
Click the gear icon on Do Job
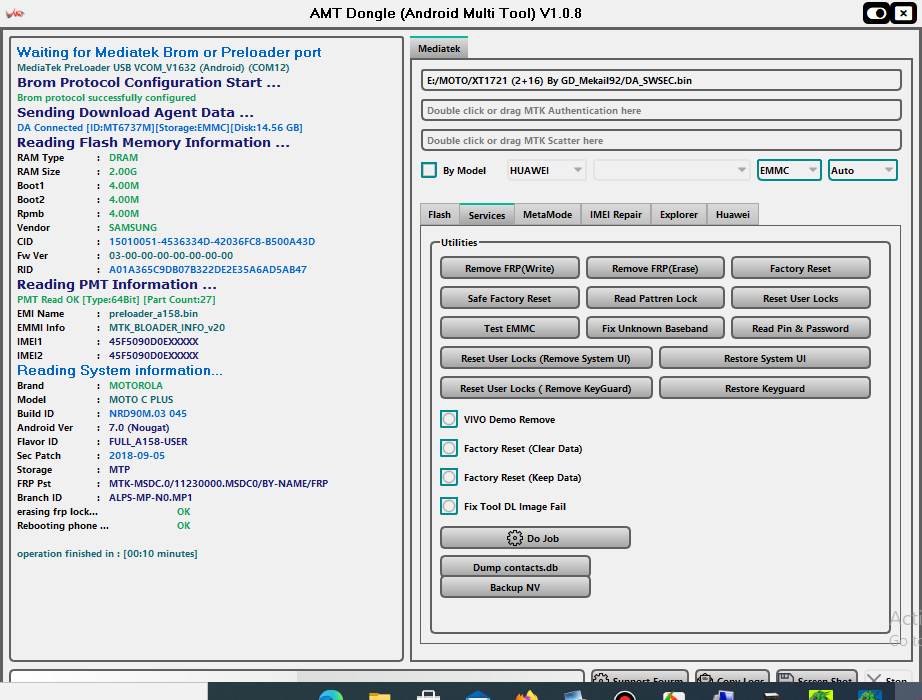pos(515,538)
